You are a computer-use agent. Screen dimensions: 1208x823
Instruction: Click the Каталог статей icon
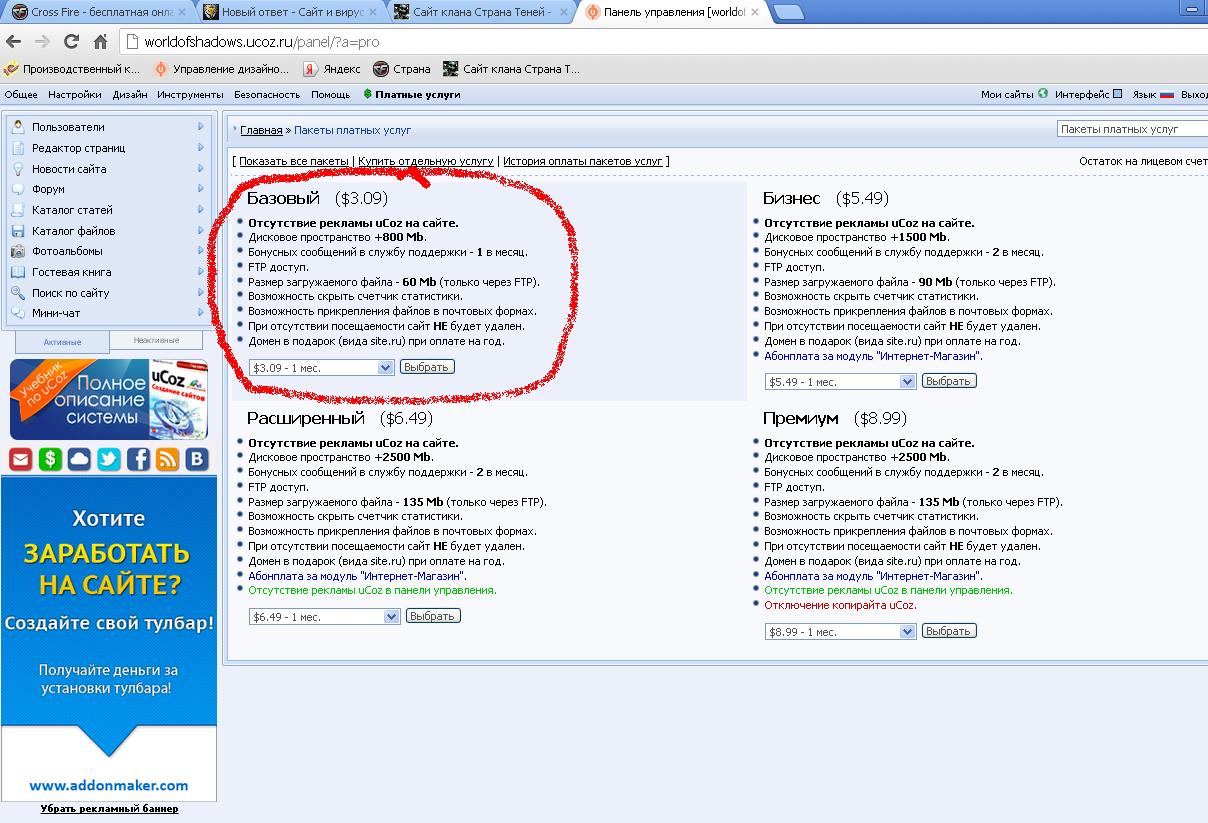18,210
